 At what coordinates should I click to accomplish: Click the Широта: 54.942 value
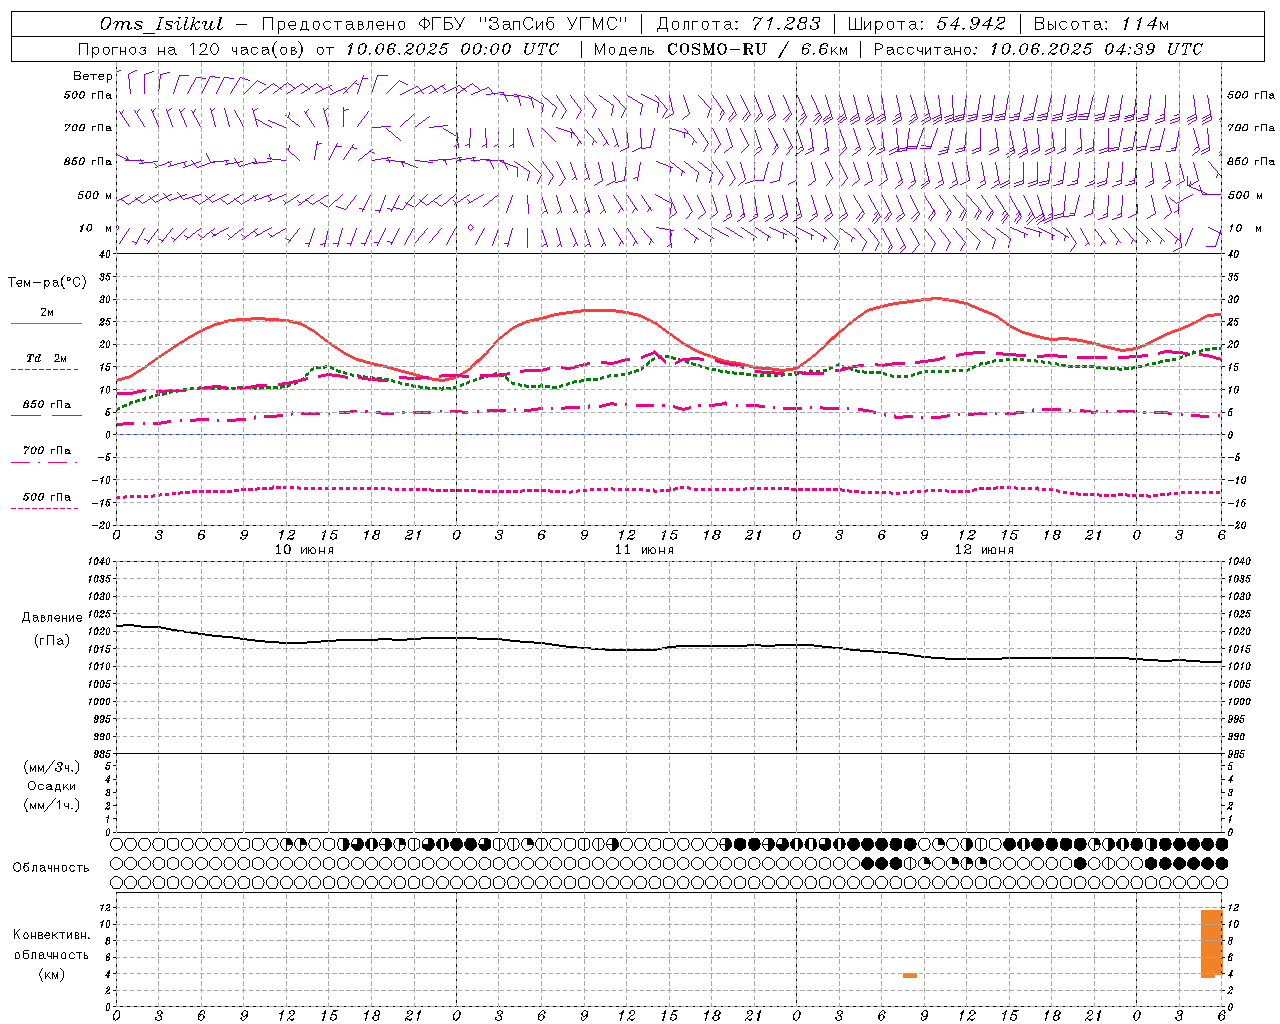[x=926, y=24]
